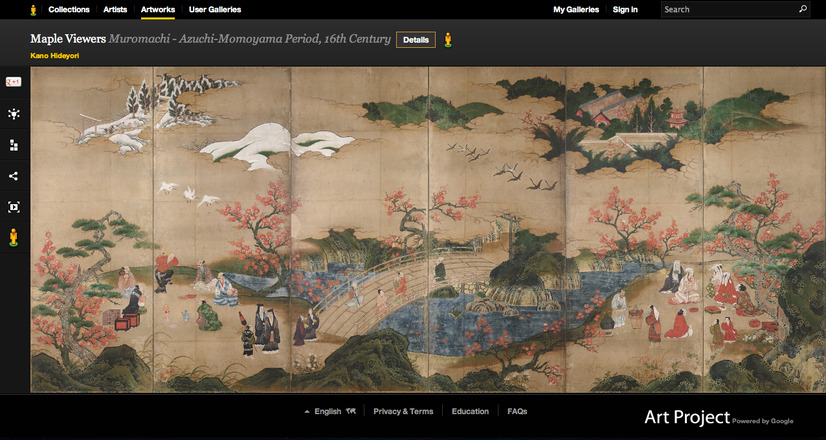Click the language translate icon
Image resolution: width=826 pixels, height=440 pixels.
pos(351,411)
